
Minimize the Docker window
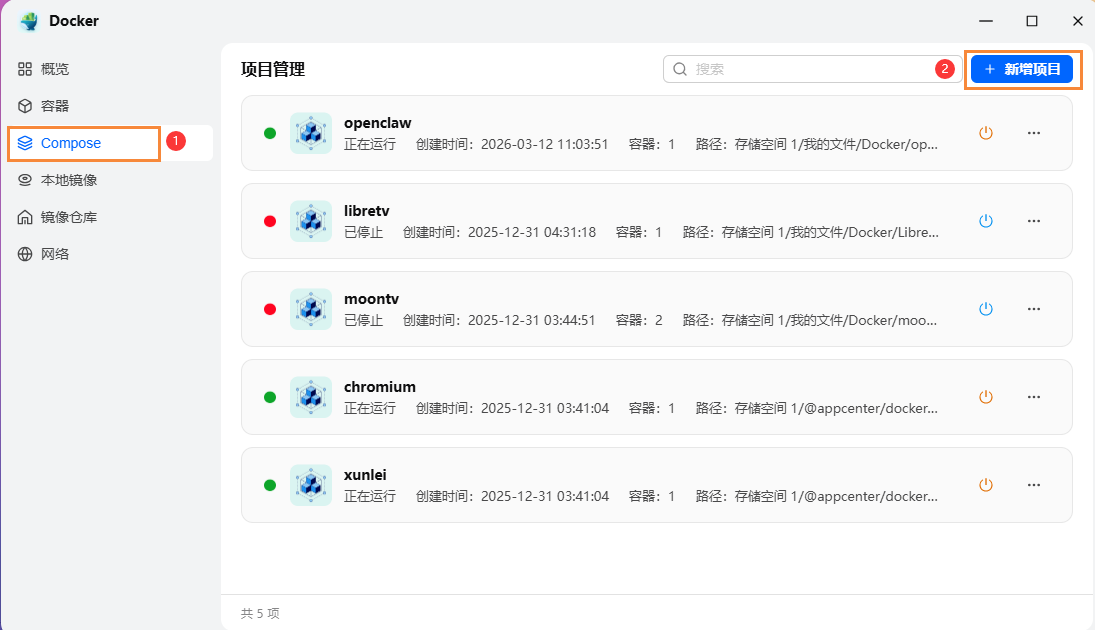[986, 21]
